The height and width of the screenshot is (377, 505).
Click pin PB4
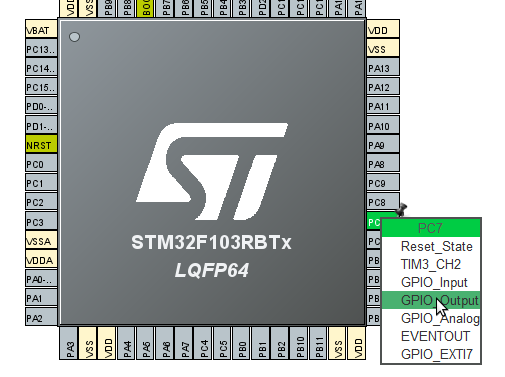223,8
